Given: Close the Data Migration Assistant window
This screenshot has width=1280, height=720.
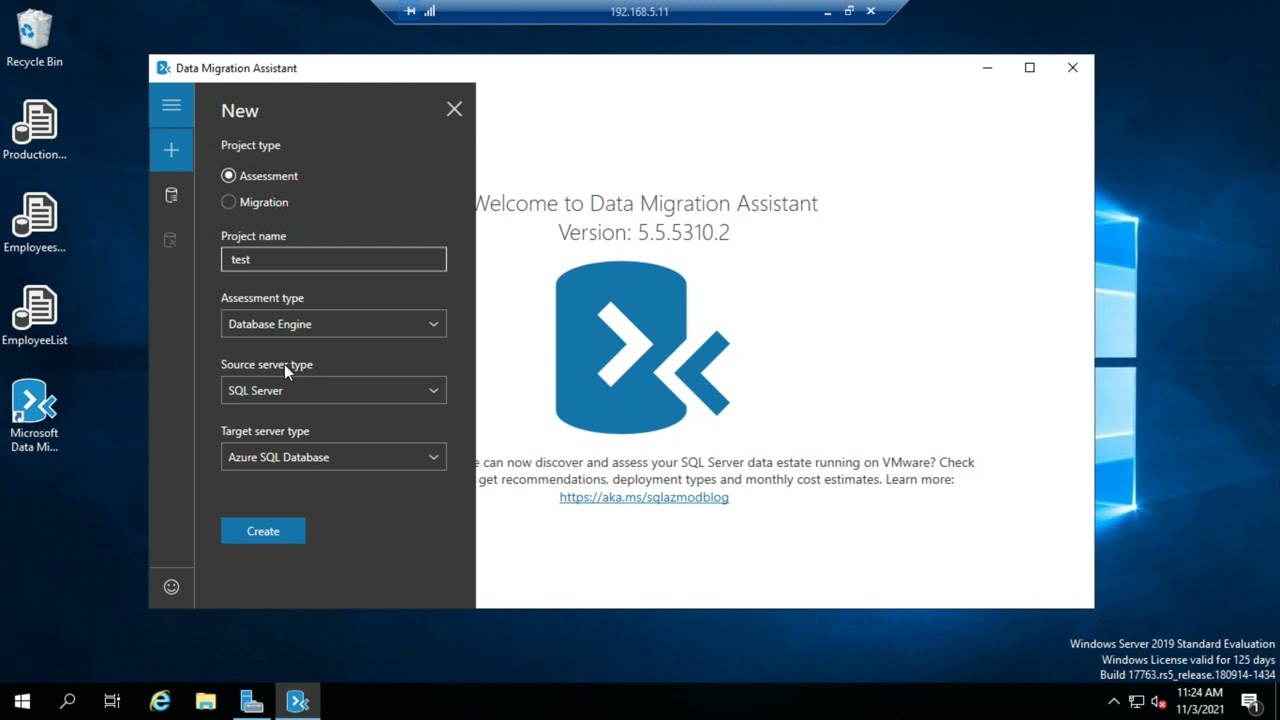Looking at the screenshot, I should point(1072,68).
